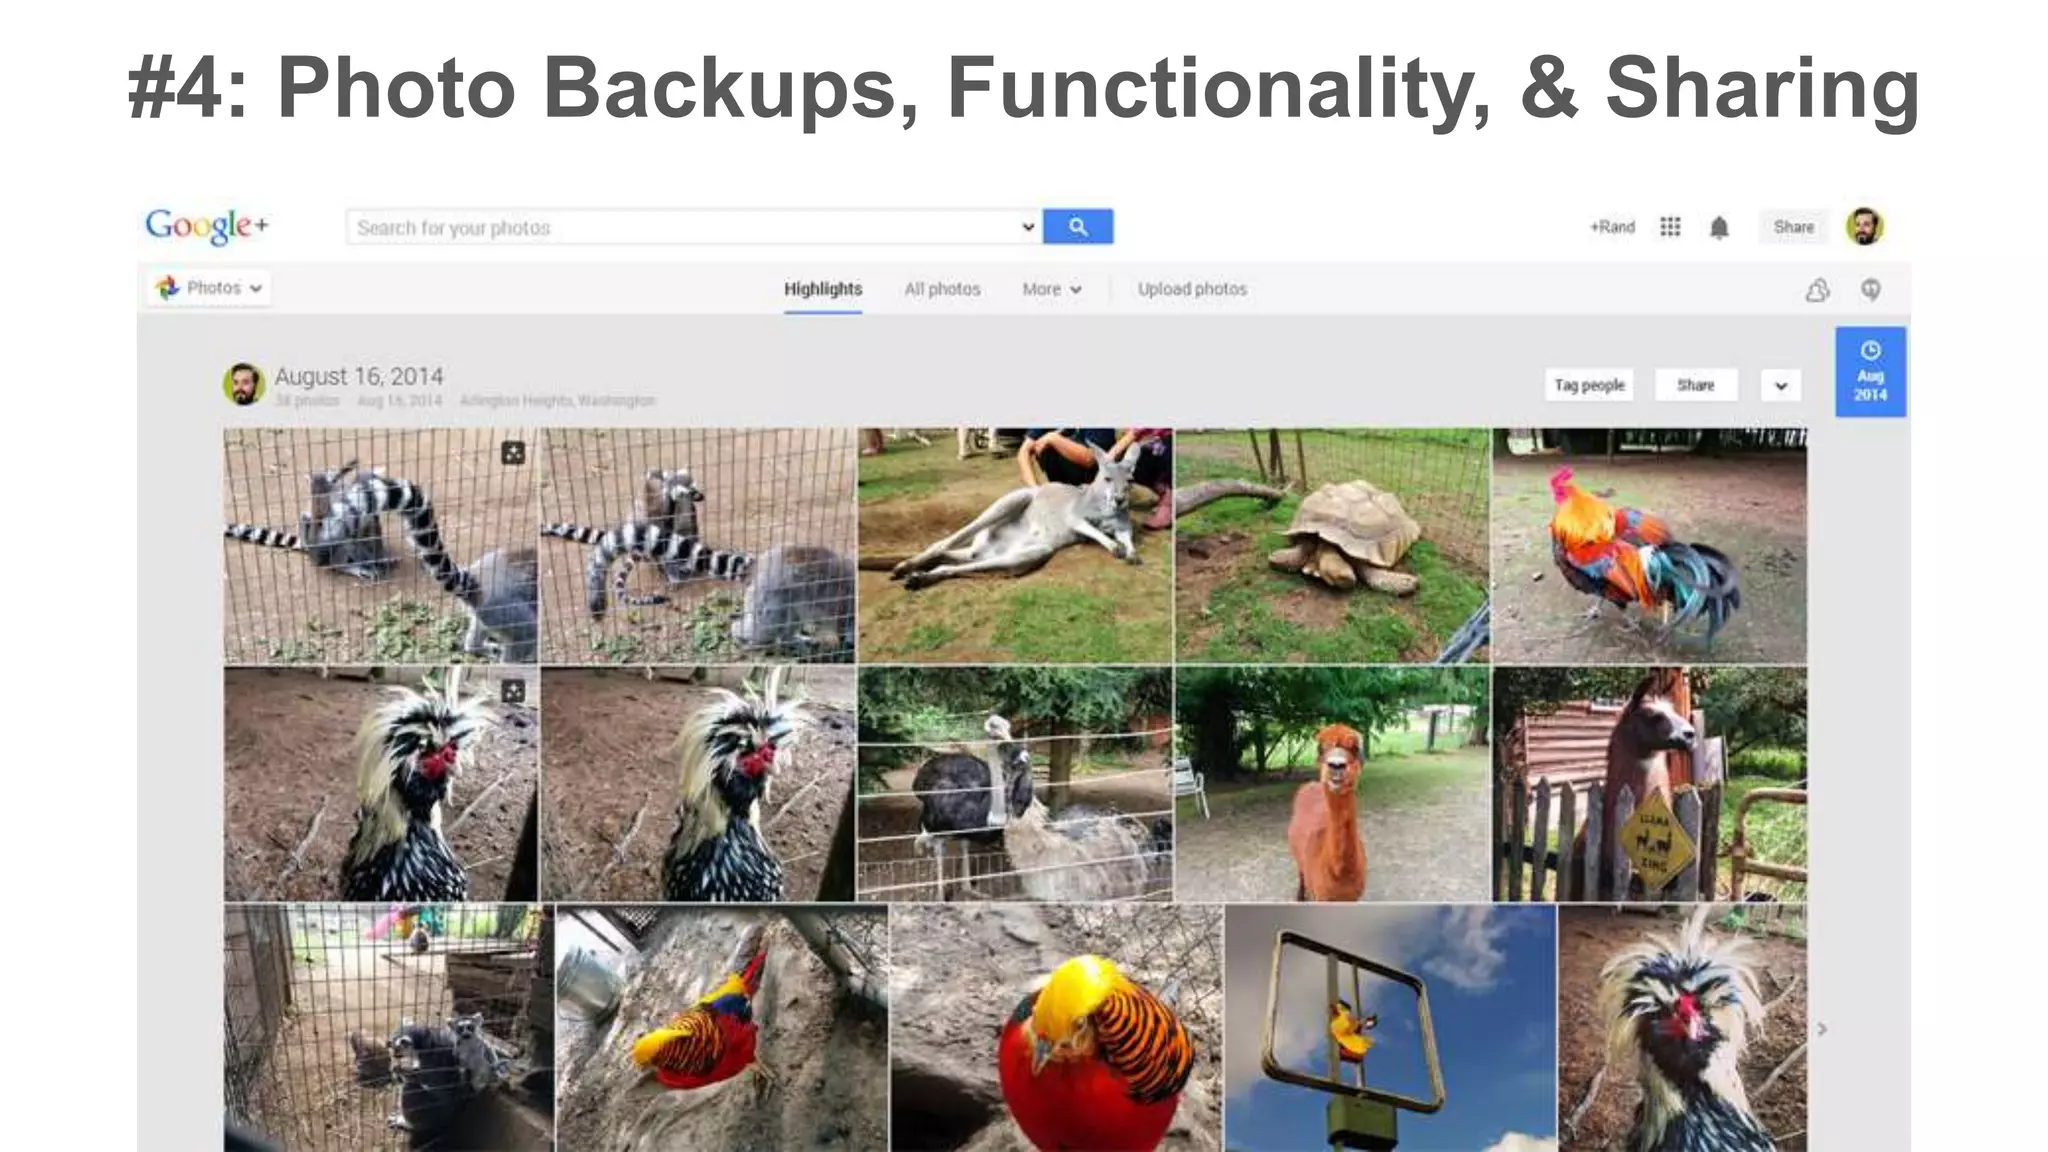The height and width of the screenshot is (1152, 2048).
Task: Click the Photos pinwheel icon
Action: tap(167, 288)
